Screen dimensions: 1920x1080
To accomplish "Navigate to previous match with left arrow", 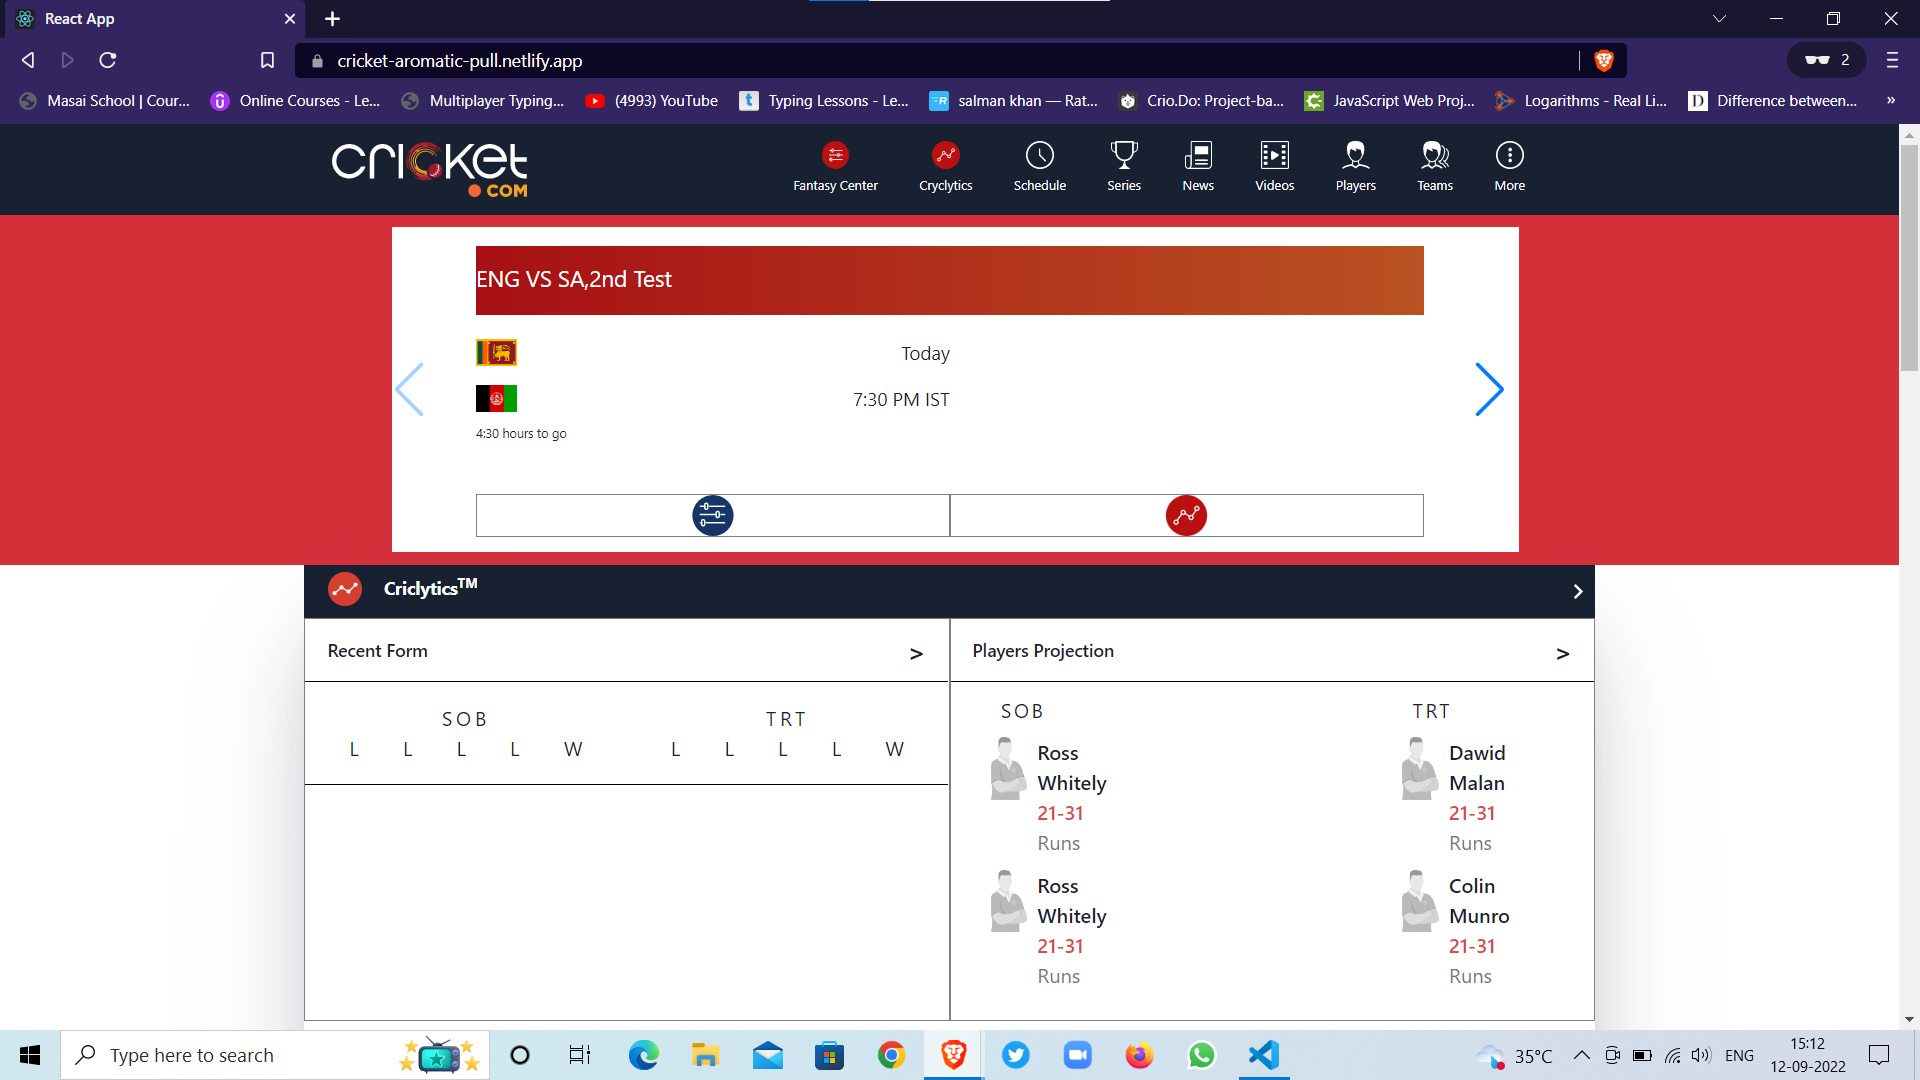I will tap(411, 388).
